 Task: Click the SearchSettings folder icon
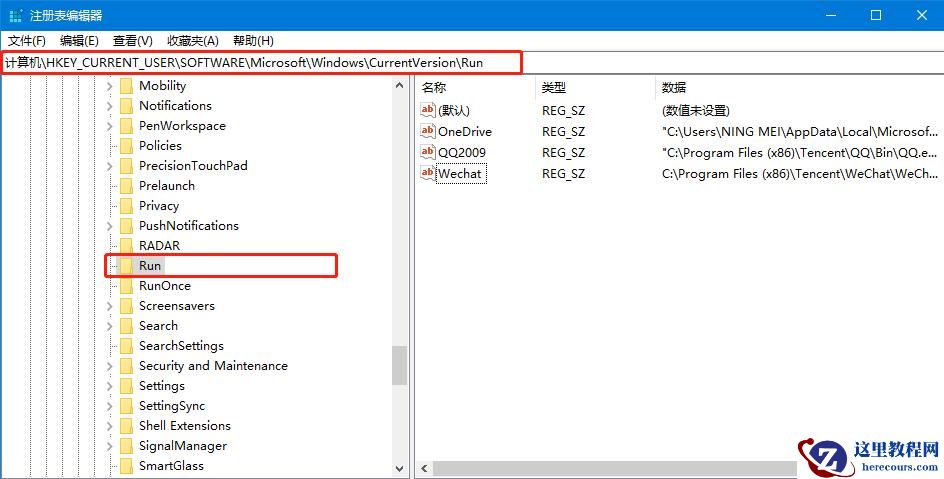(126, 345)
